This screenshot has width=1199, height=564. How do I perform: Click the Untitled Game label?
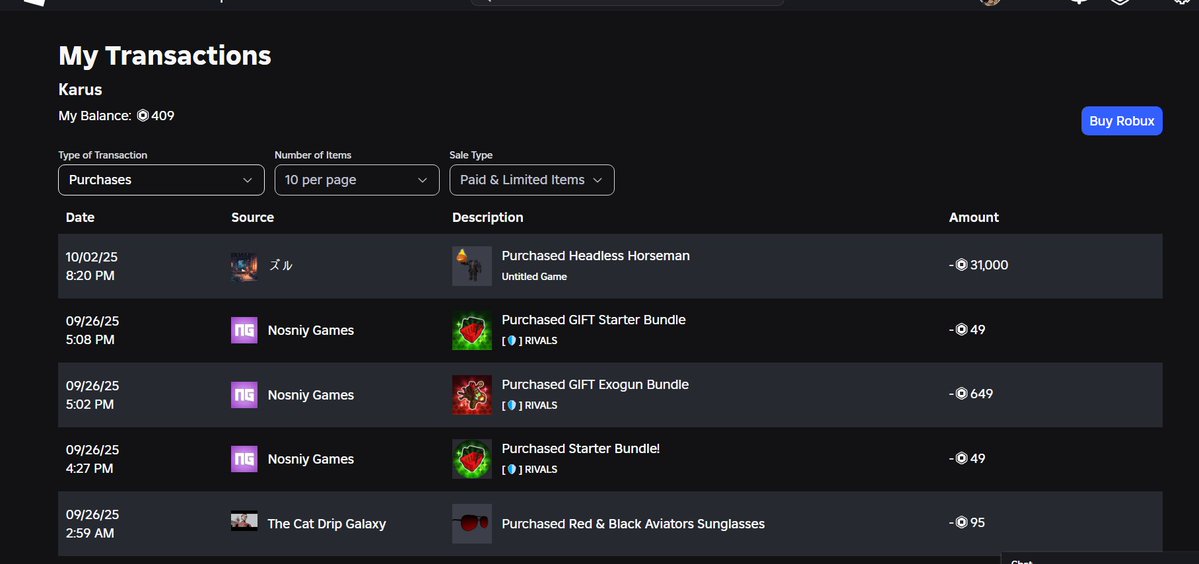click(534, 277)
